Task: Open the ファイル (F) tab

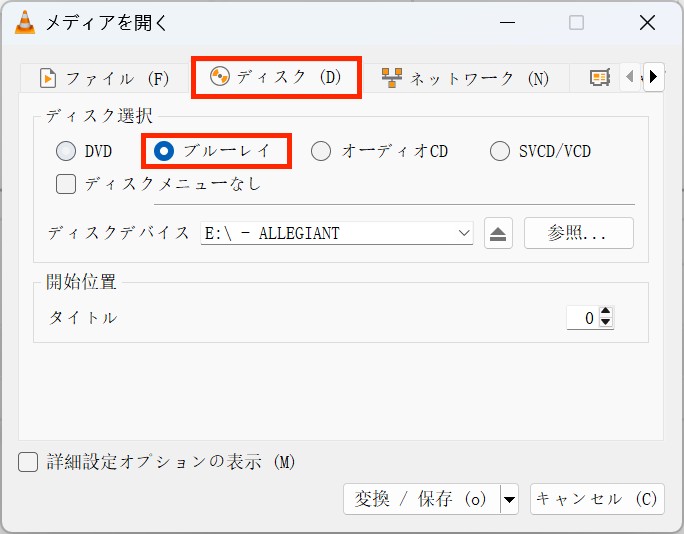Action: 105,79
